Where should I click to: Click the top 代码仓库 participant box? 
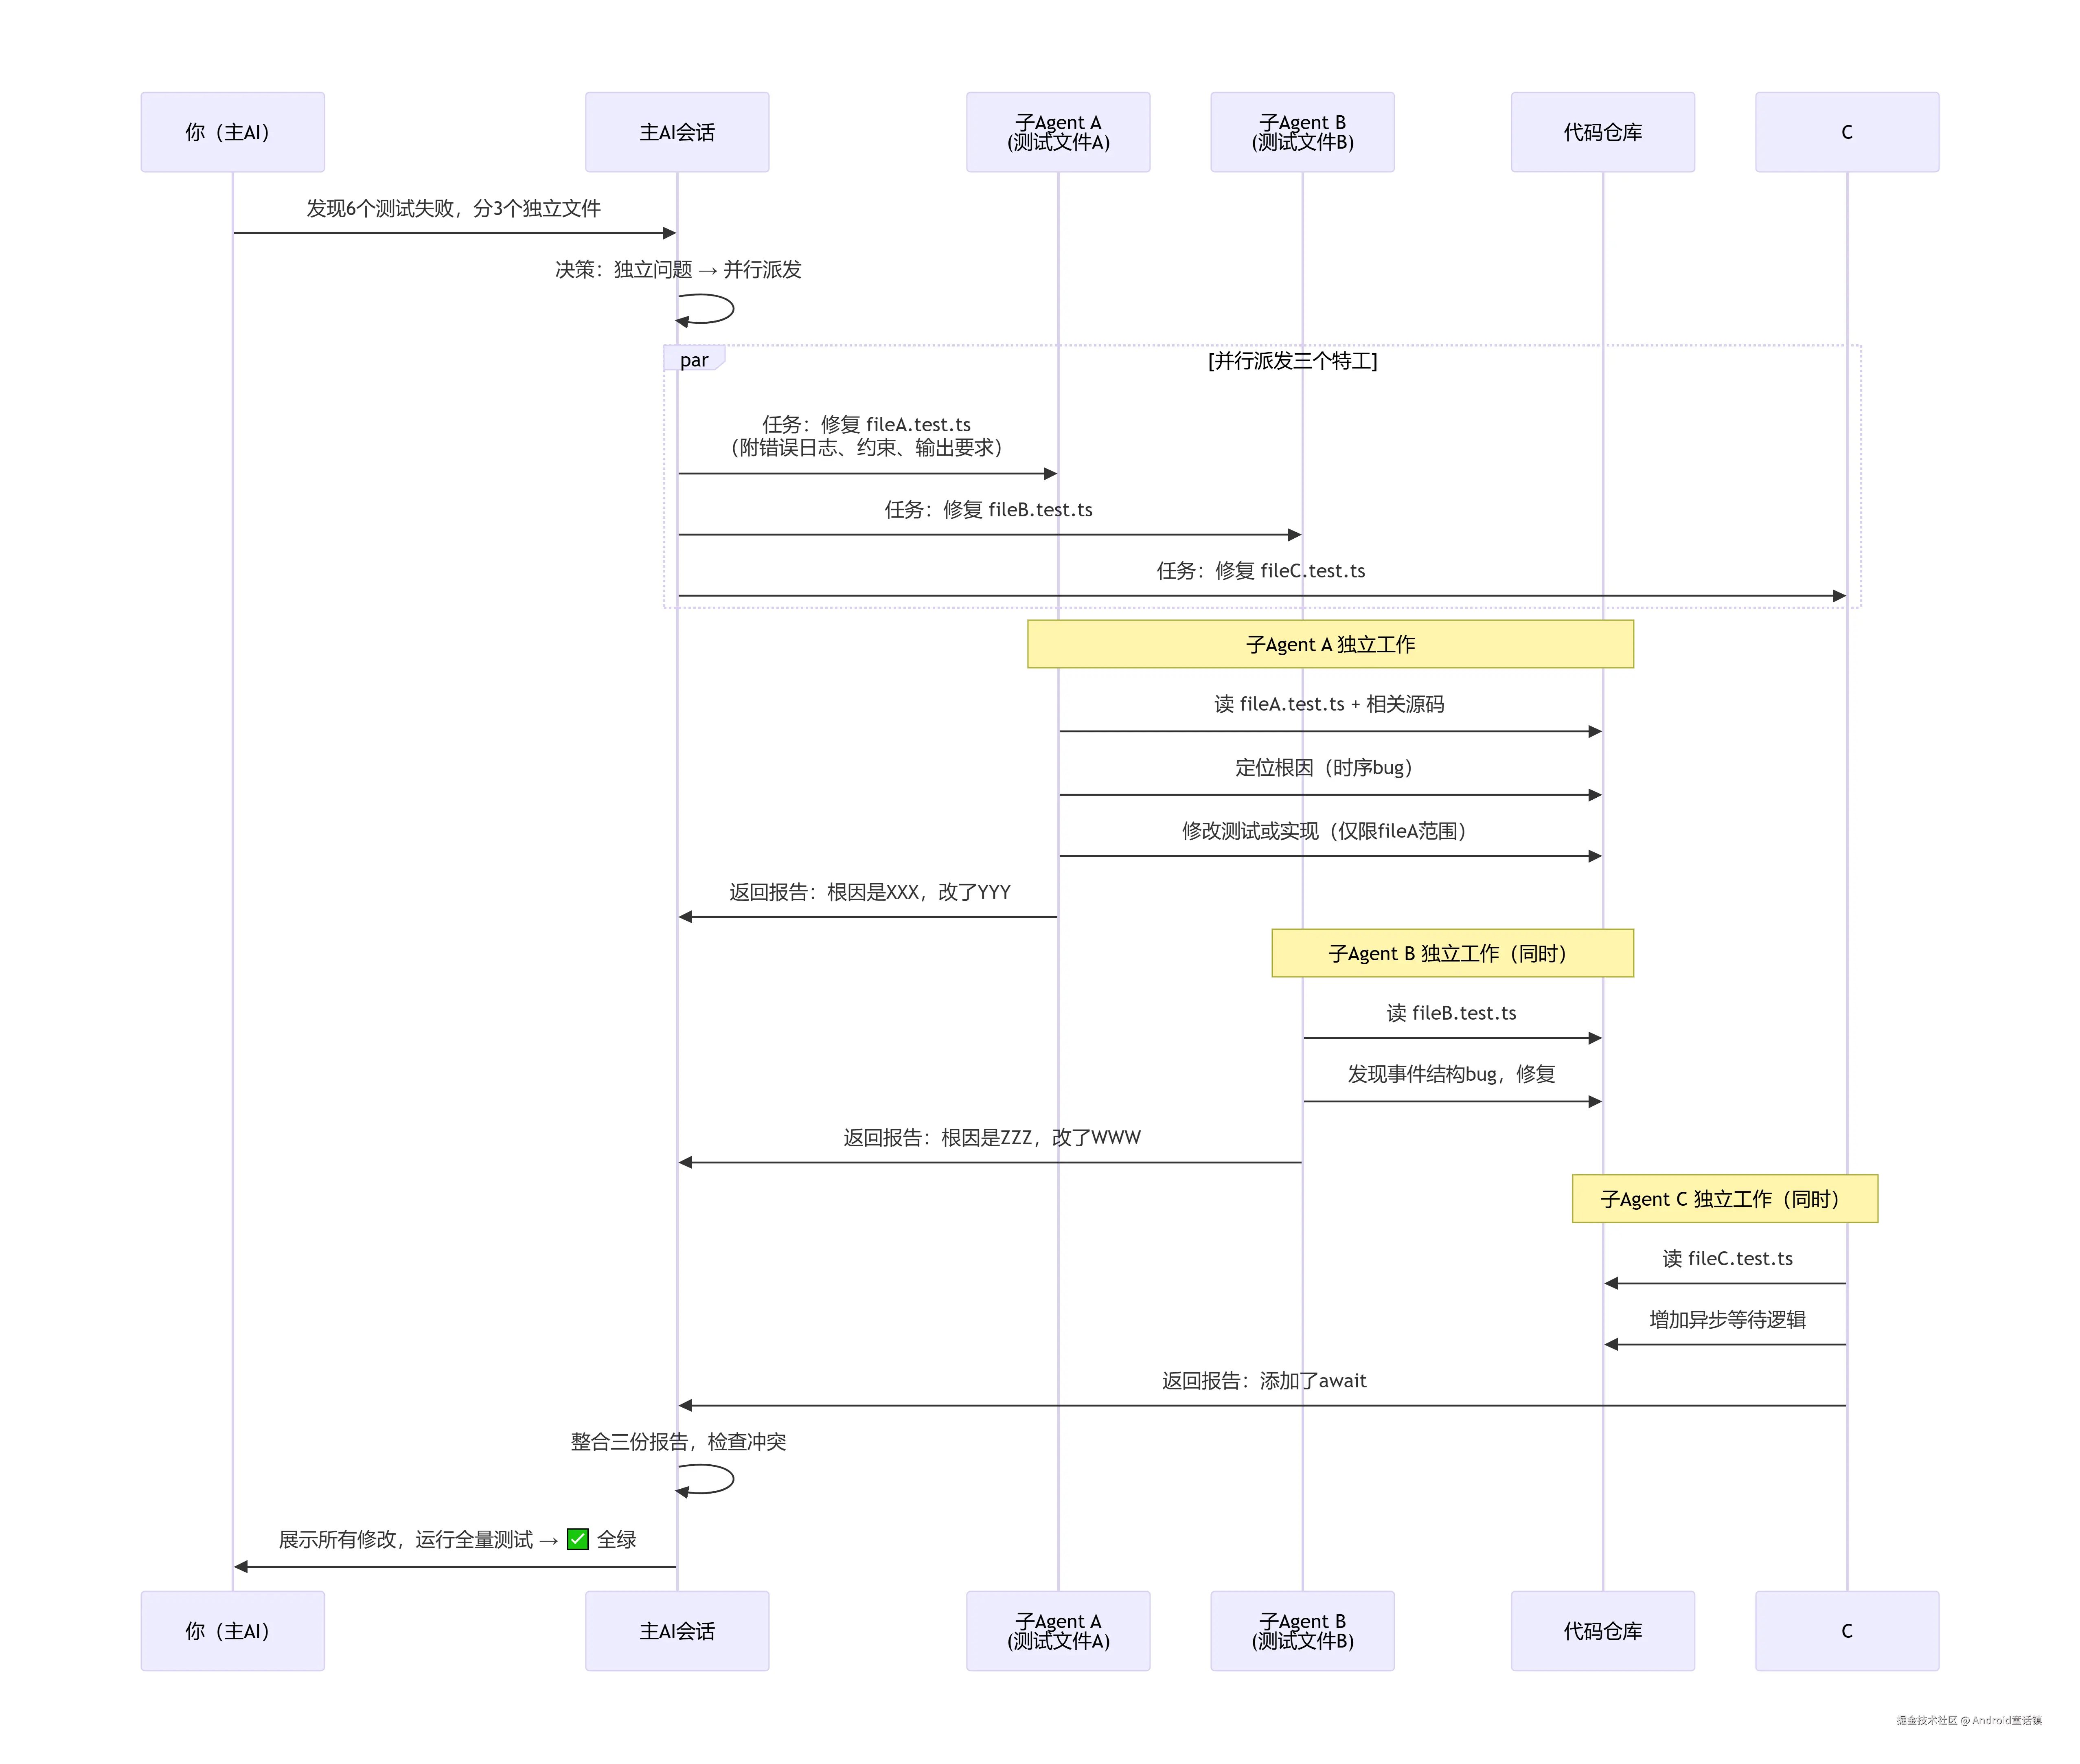point(1602,132)
